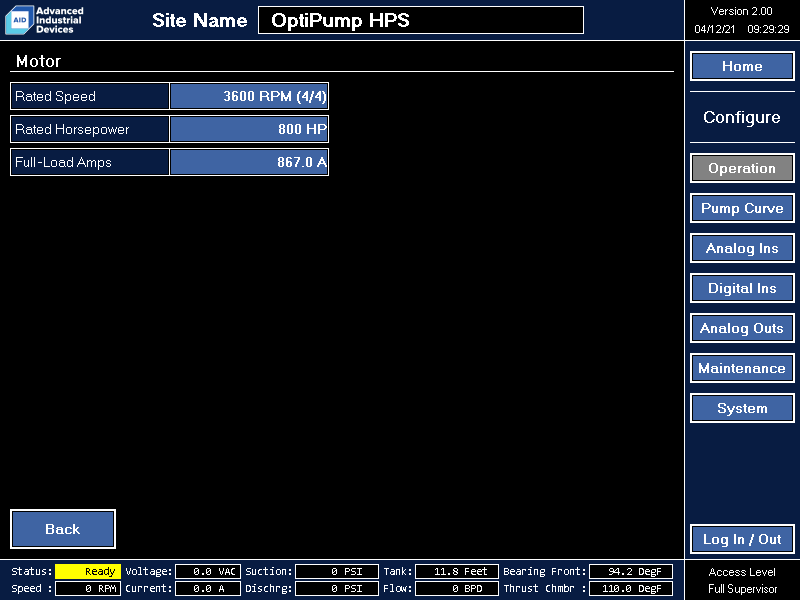Screen dimensions: 800x600
Task: Click the Current 0.0 A readout
Action: click(208, 588)
